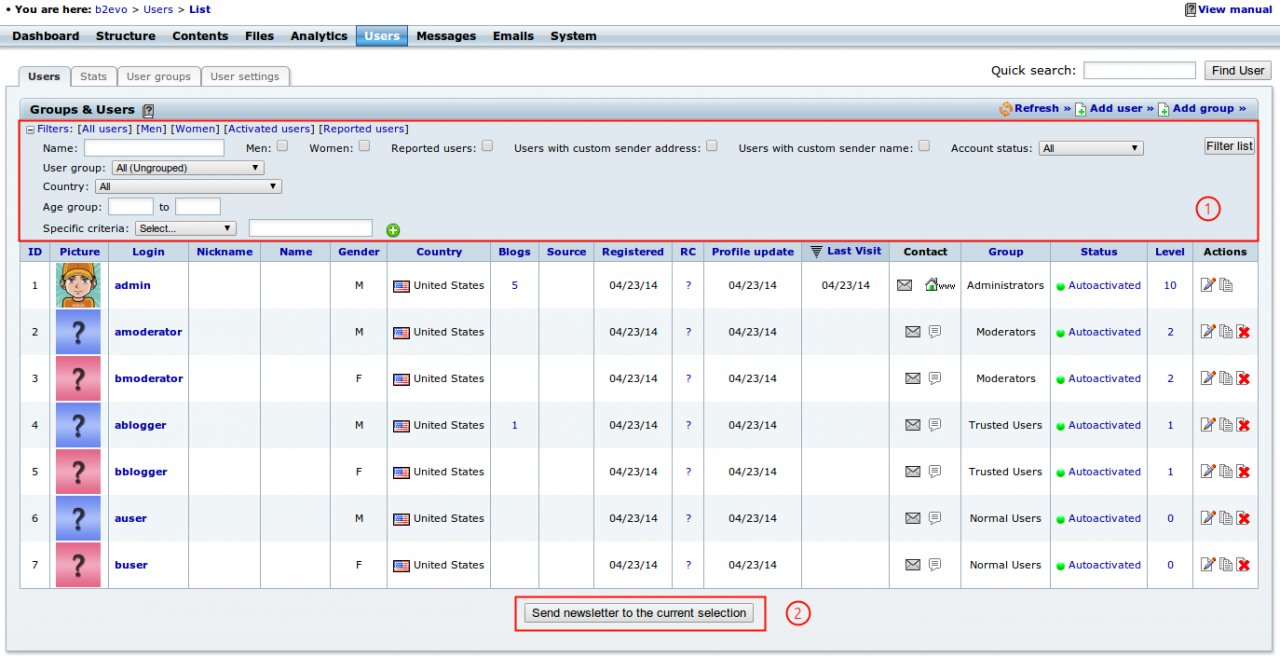
Task: Click admin's Blogs count 5
Action: point(514,285)
